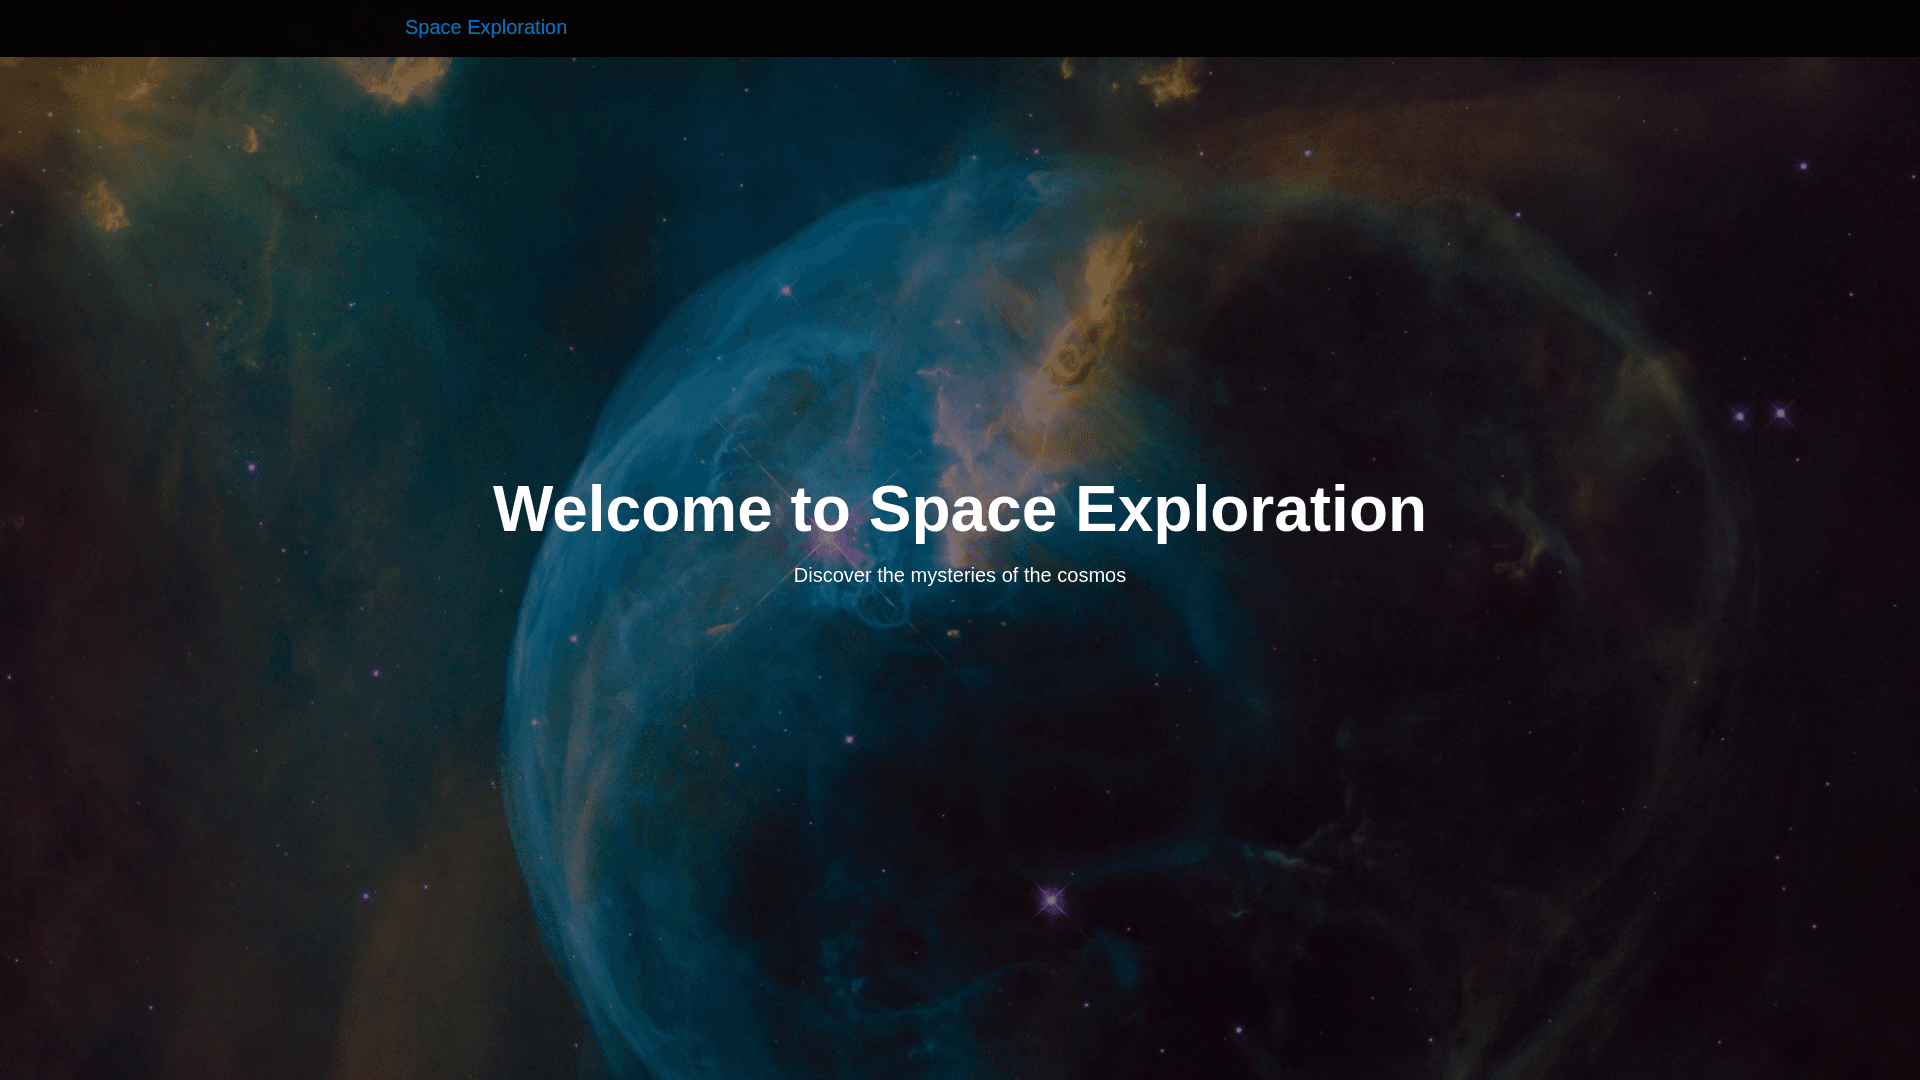This screenshot has height=1080, width=1920.
Task: Click the Welcome to Space Exploration heading
Action: click(x=959, y=509)
